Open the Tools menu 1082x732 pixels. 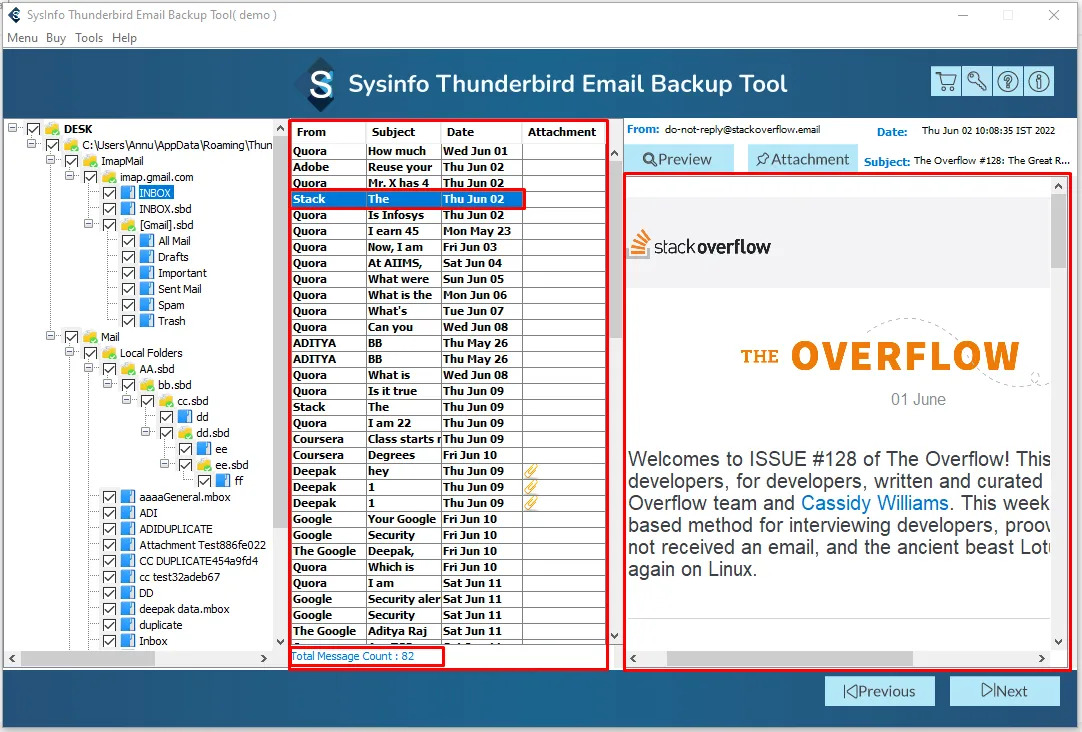tap(88, 38)
